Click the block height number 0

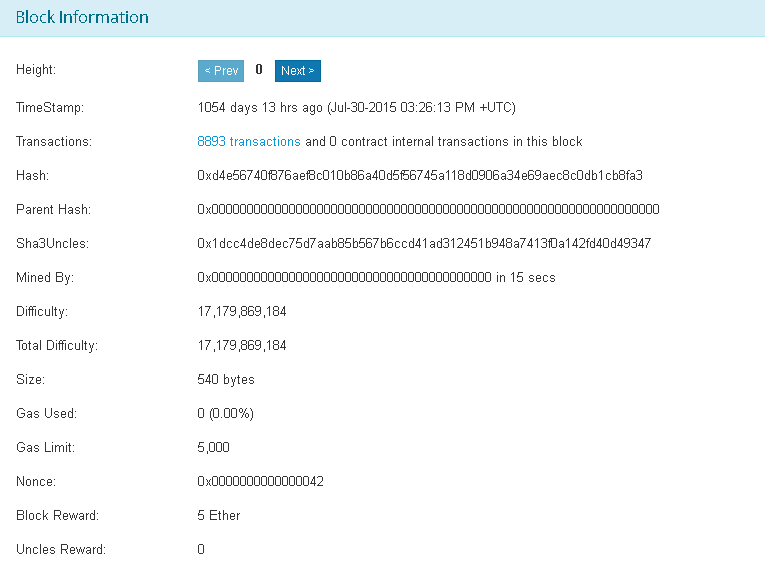(x=259, y=70)
